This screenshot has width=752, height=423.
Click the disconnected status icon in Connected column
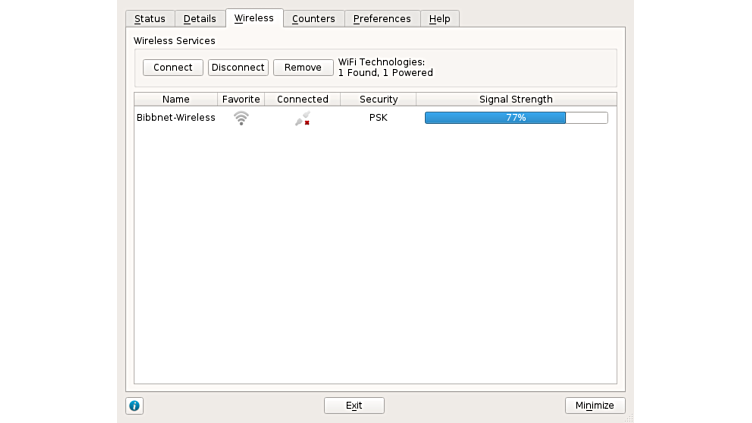[302, 118]
